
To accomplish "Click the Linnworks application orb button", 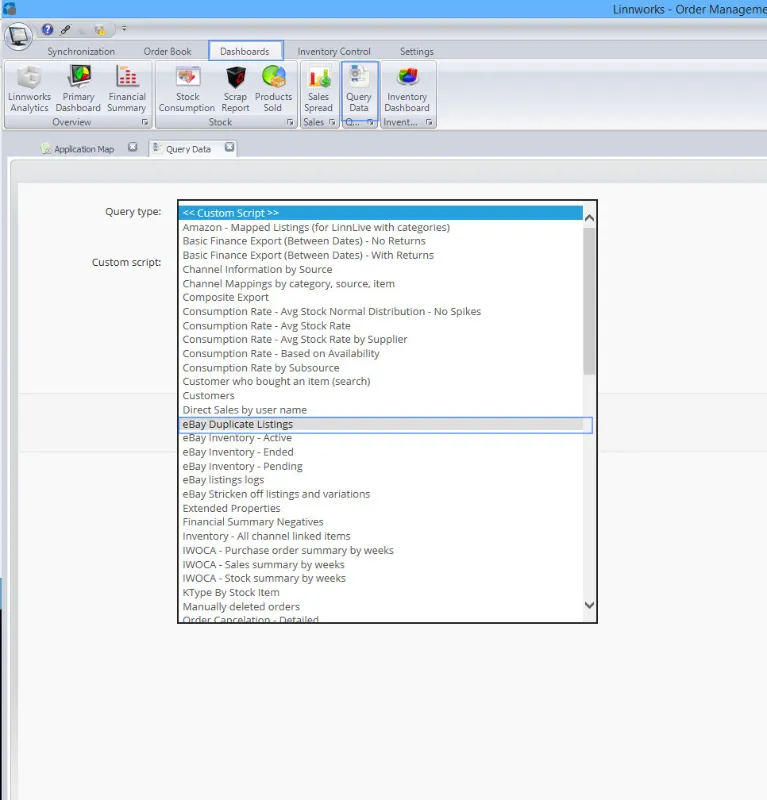I will [x=19, y=36].
